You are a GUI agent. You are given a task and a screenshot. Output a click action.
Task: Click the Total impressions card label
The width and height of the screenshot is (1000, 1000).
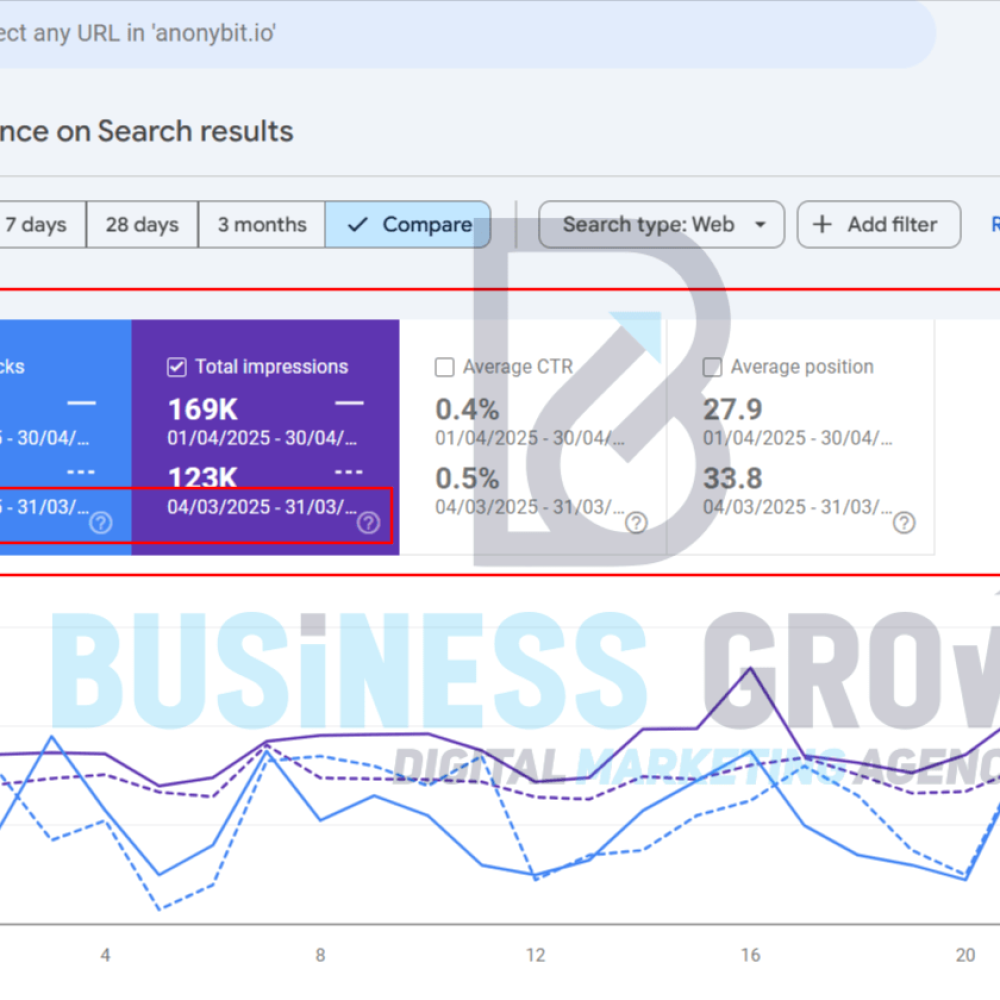pos(272,367)
